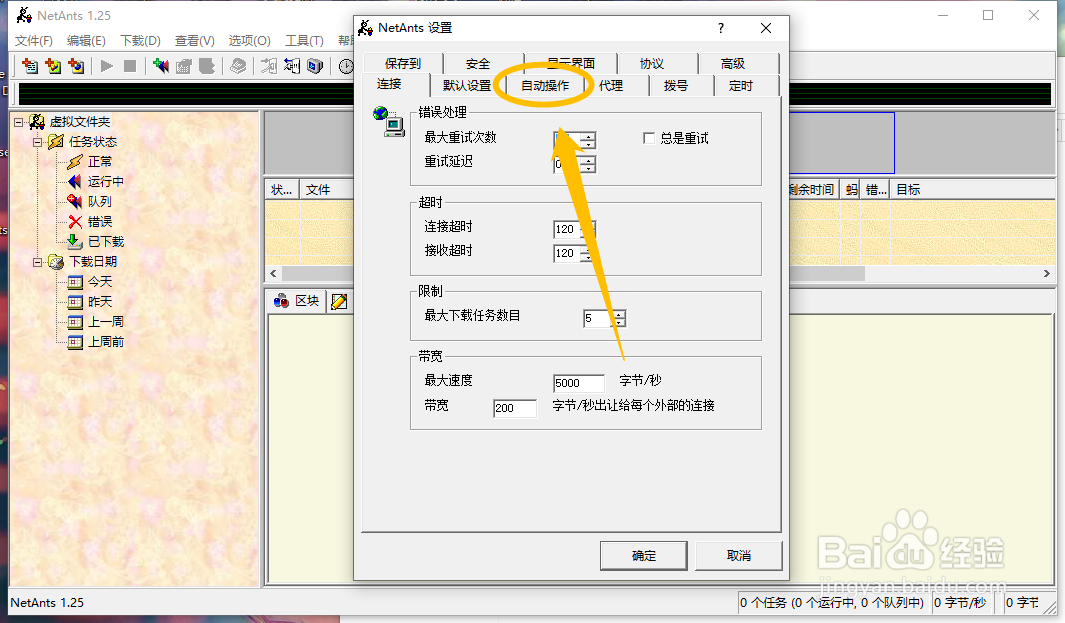
Task: Increase the 最大下载任务数目 spinner
Action: [x=619, y=314]
